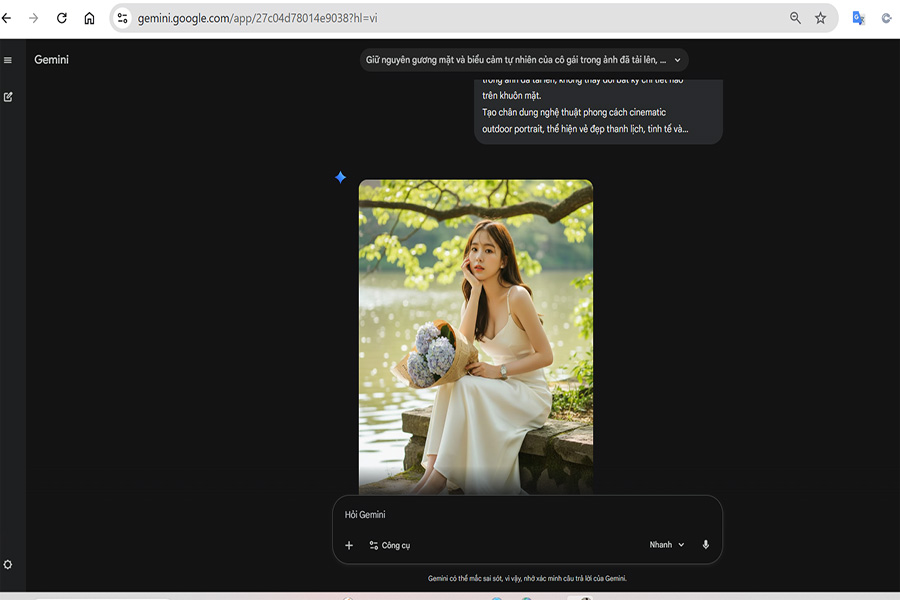
Task: Navigate back to the previous page
Action: click(7, 18)
